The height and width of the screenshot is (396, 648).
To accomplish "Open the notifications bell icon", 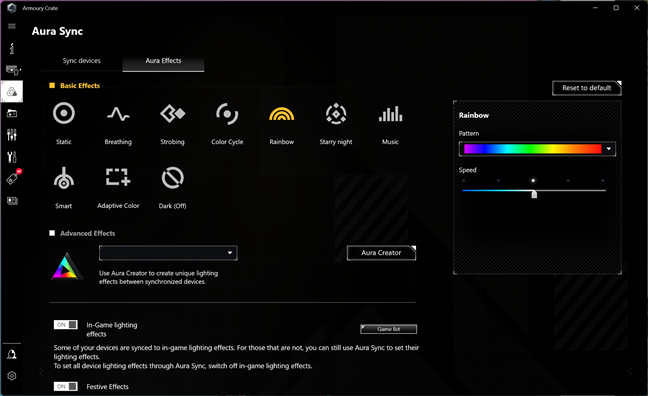I will click(x=12, y=354).
